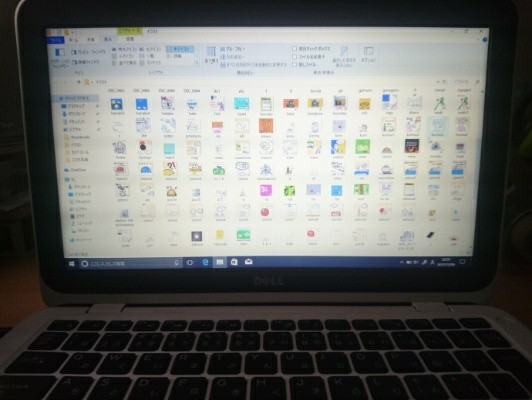Launch Microsoft Edge from taskbar
The height and width of the screenshot is (400, 532).
pyautogui.click(x=205, y=262)
